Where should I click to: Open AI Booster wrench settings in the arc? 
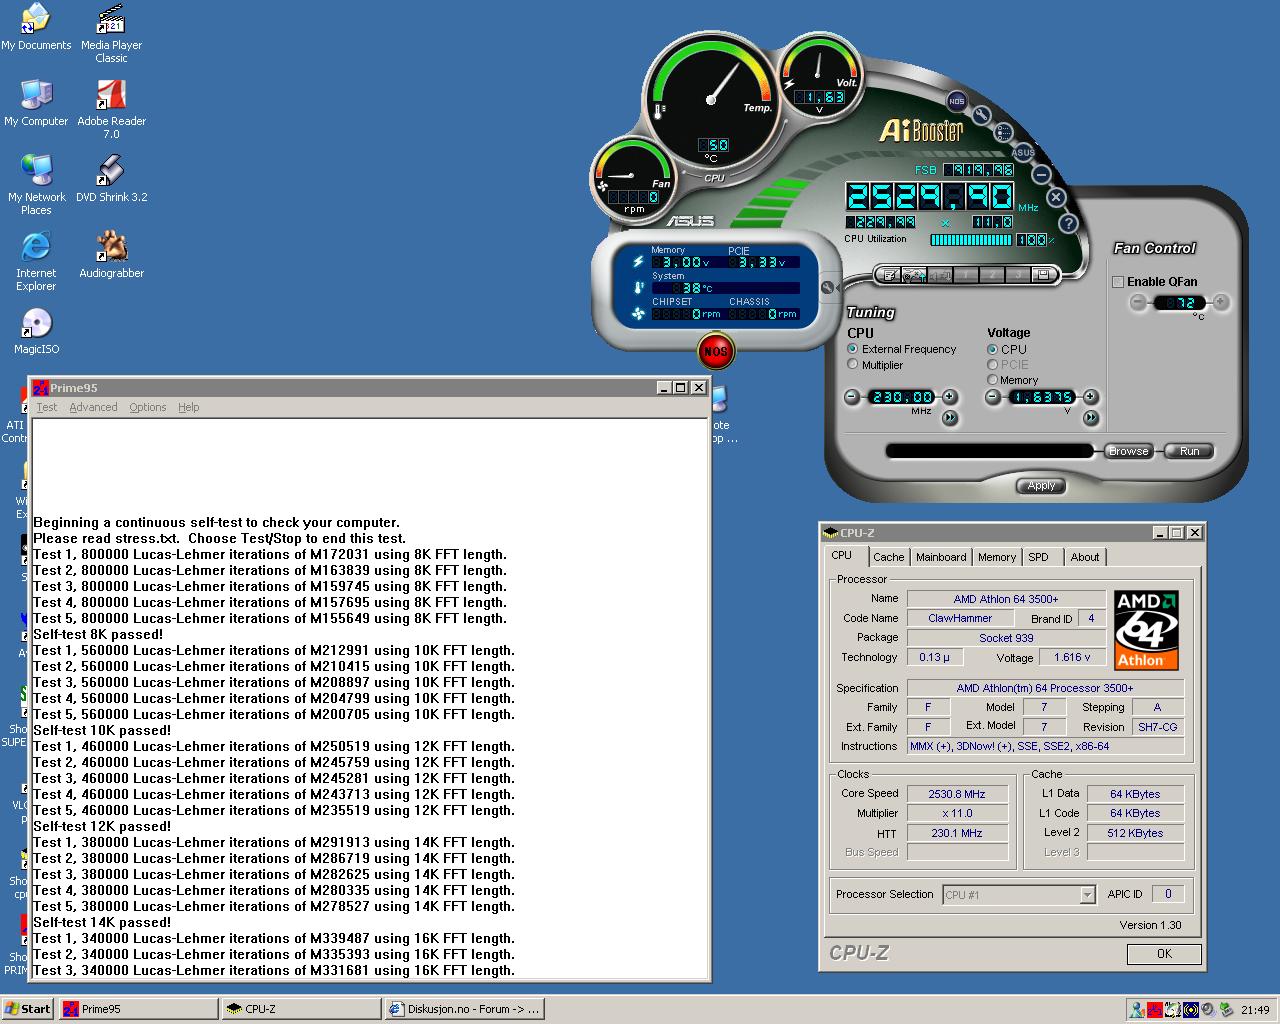[982, 116]
